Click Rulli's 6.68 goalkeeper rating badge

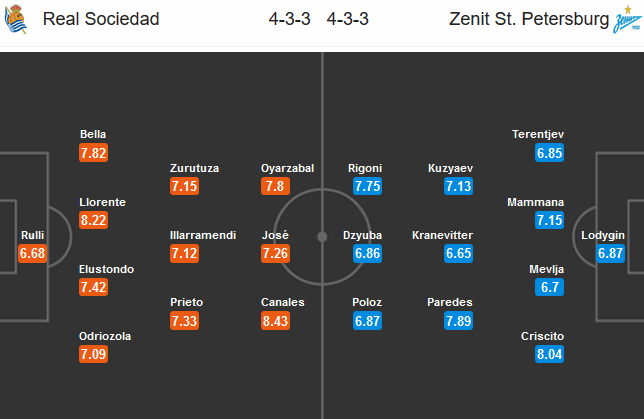32,254
